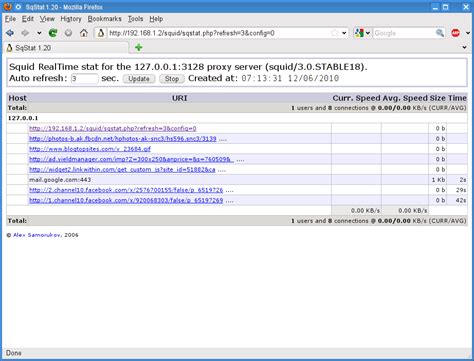This screenshot has height=361, width=474.
Task: Go back with the Back arrow
Action: coord(10,33)
